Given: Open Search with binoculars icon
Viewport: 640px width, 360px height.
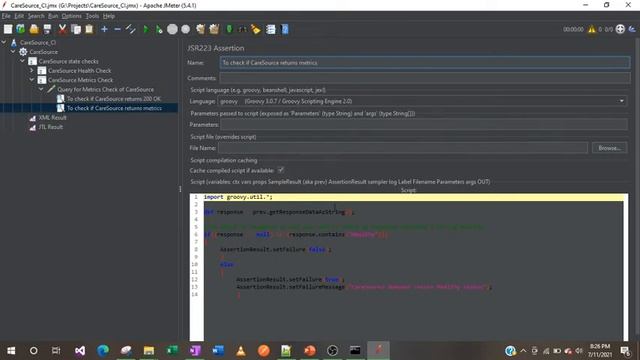Looking at the screenshot, I should click(242, 29).
